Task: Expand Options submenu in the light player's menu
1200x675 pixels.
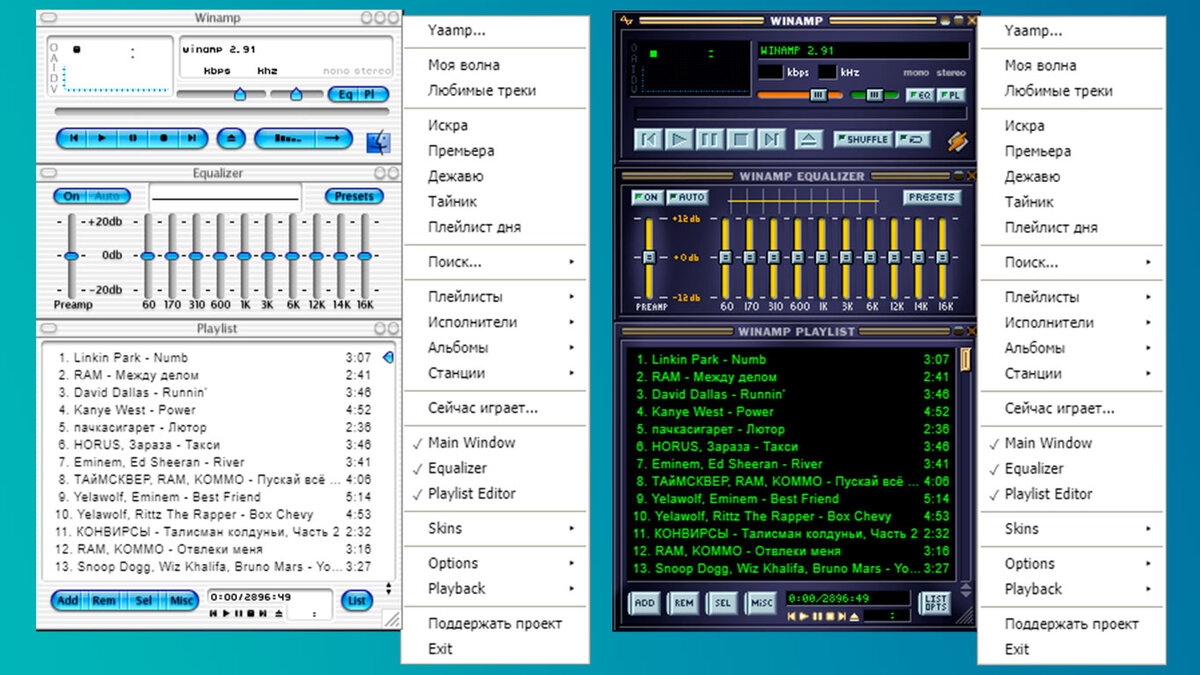Action: point(496,563)
